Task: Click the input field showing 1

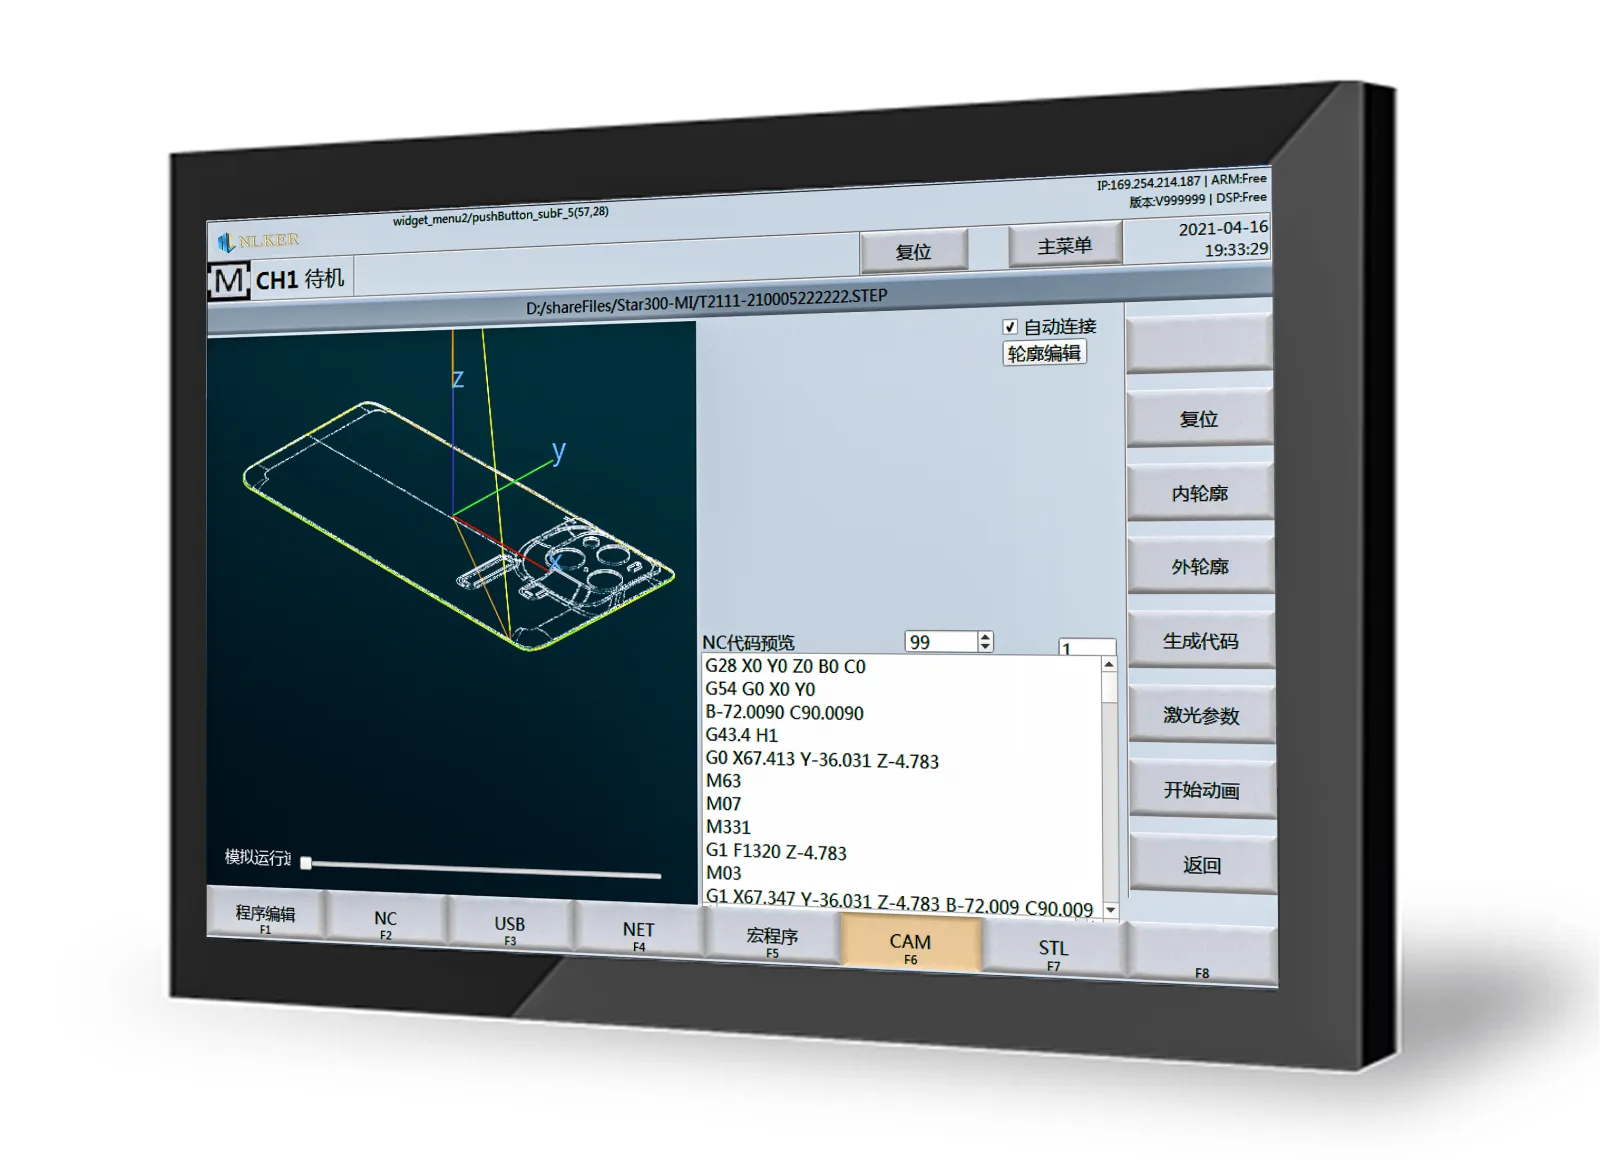Action: (1087, 648)
